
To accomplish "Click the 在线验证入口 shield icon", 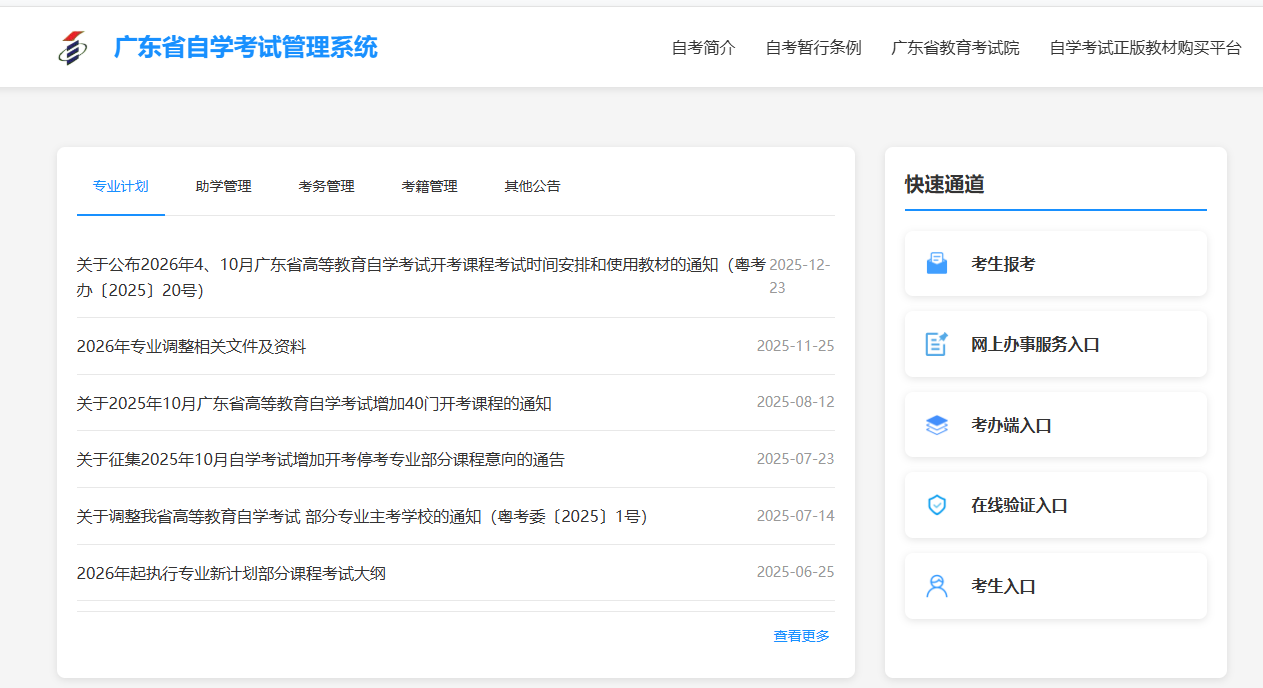I will (937, 505).
